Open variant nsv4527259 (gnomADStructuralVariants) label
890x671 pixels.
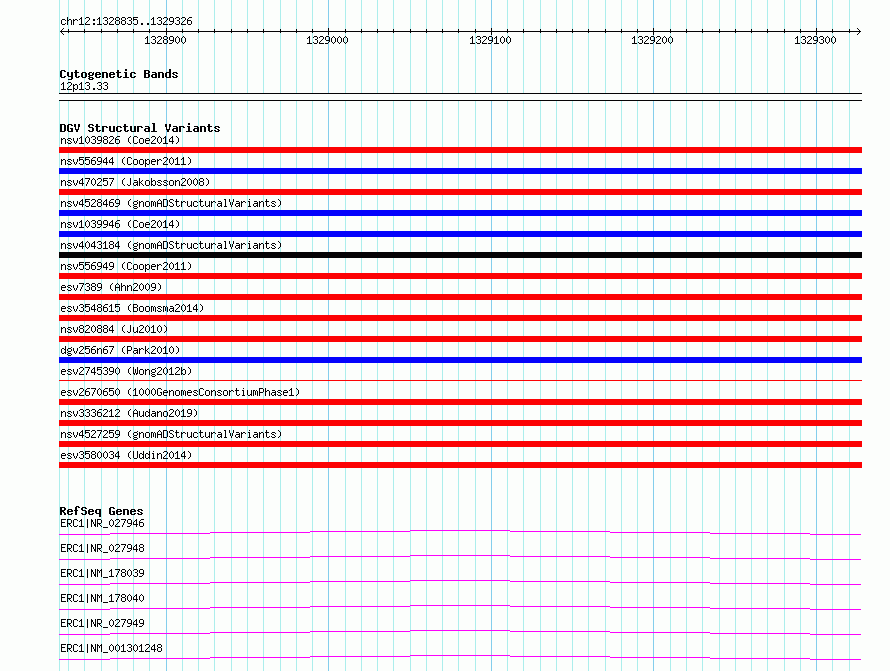[171, 434]
